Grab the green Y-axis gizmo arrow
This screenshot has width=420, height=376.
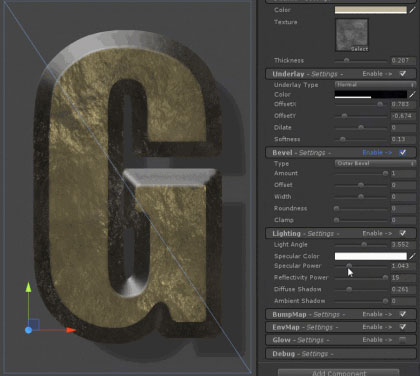(29, 287)
